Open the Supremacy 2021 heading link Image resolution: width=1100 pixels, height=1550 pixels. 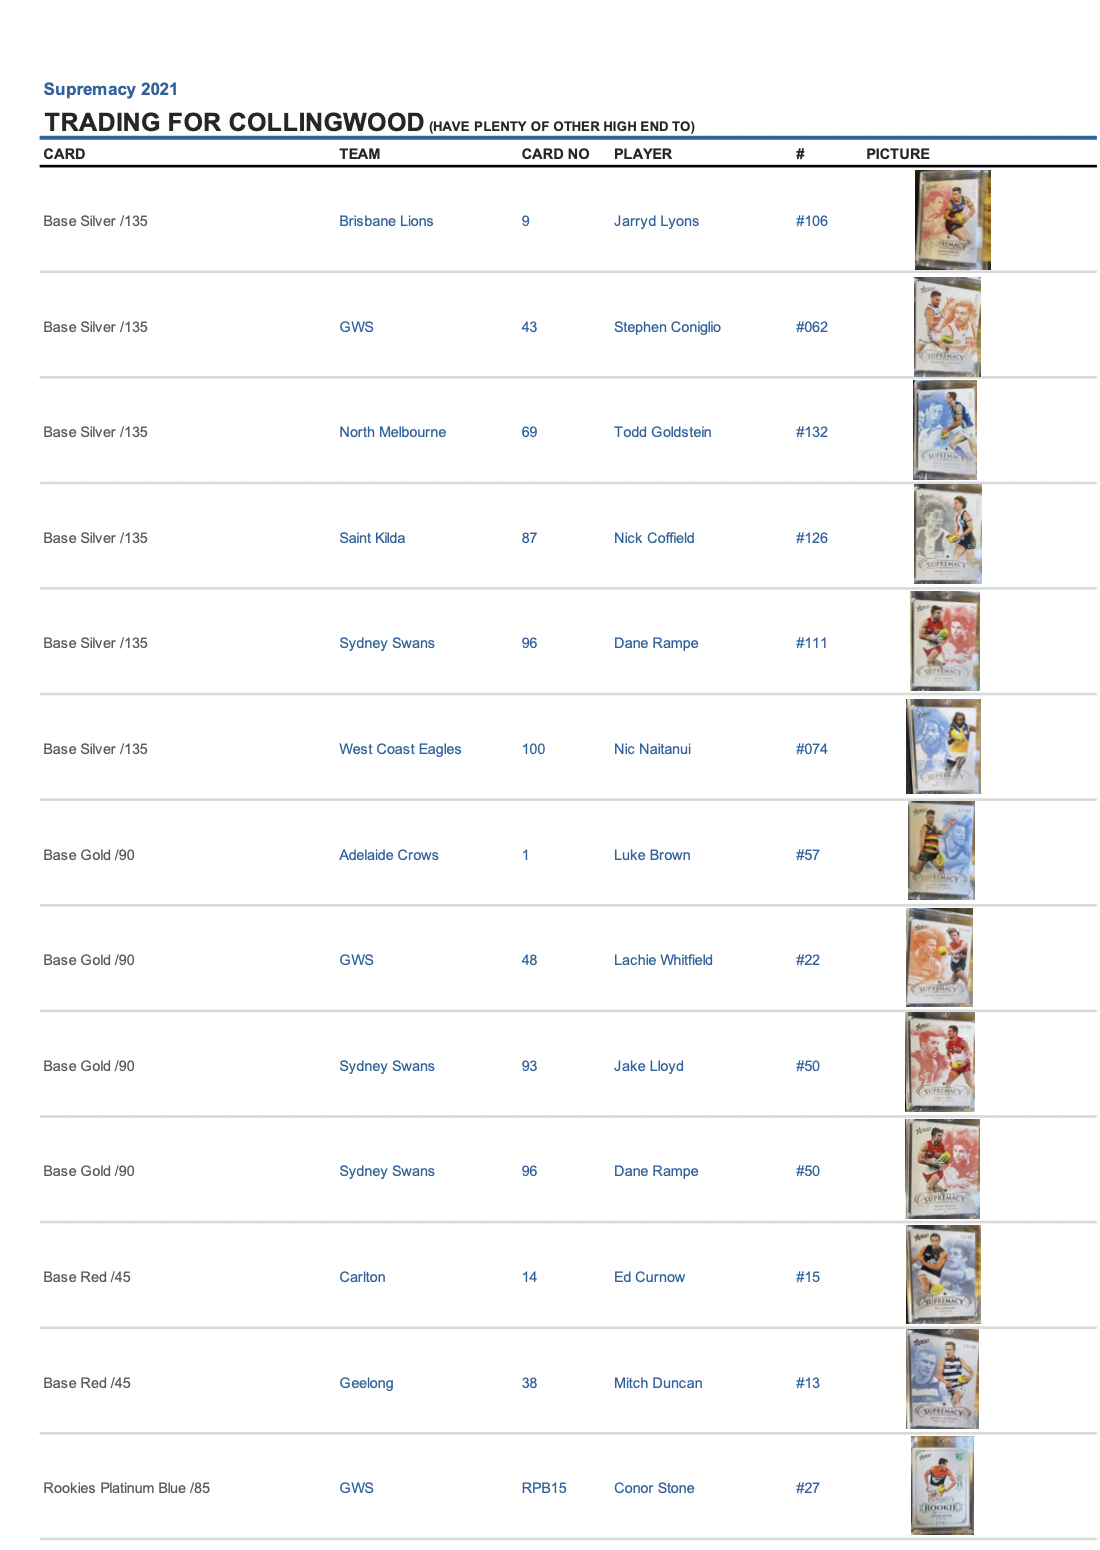click(x=111, y=89)
